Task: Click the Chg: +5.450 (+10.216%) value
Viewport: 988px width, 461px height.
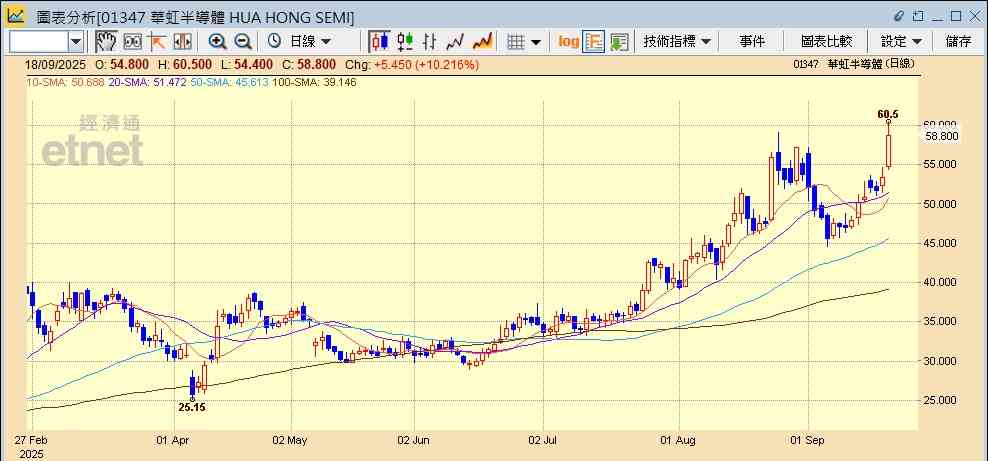Action: (413, 65)
